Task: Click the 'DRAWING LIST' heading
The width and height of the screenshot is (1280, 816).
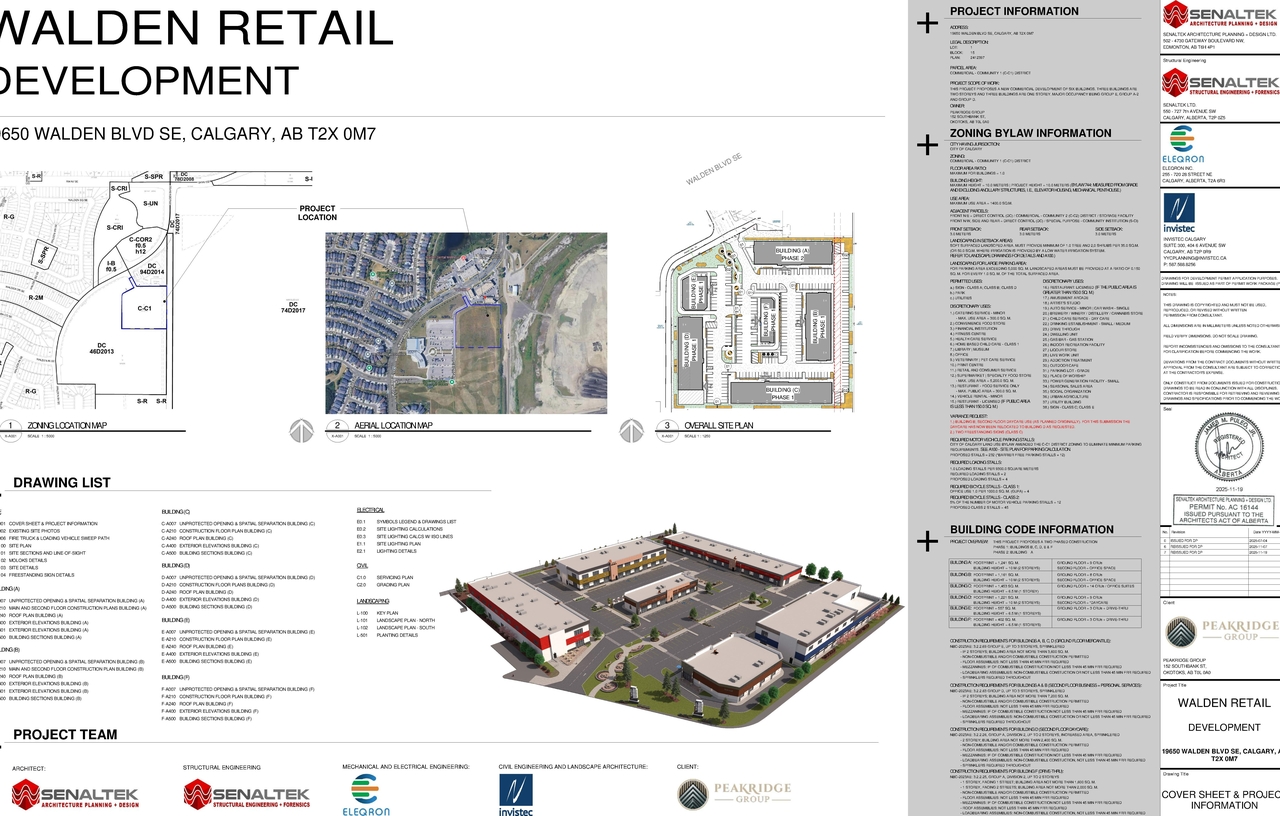Action: (x=62, y=483)
